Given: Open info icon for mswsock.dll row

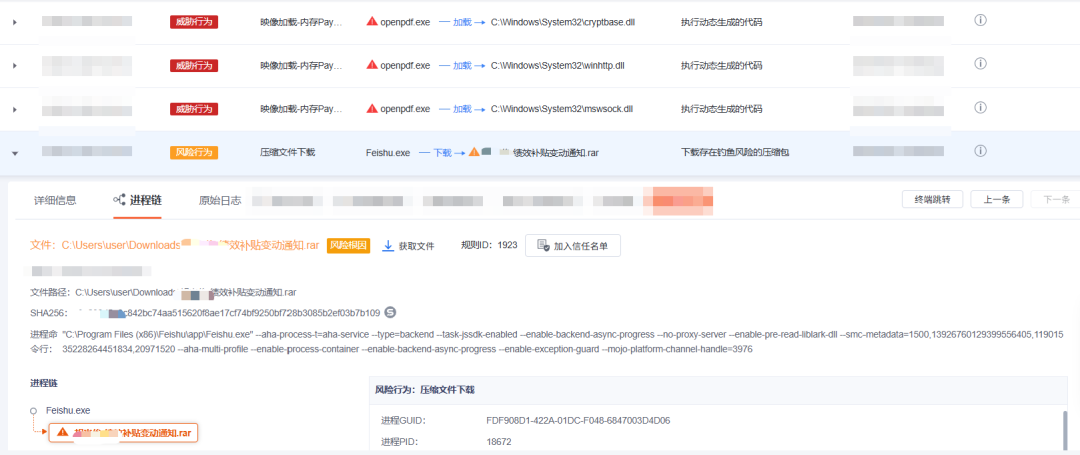Looking at the screenshot, I should pyautogui.click(x=981, y=107).
